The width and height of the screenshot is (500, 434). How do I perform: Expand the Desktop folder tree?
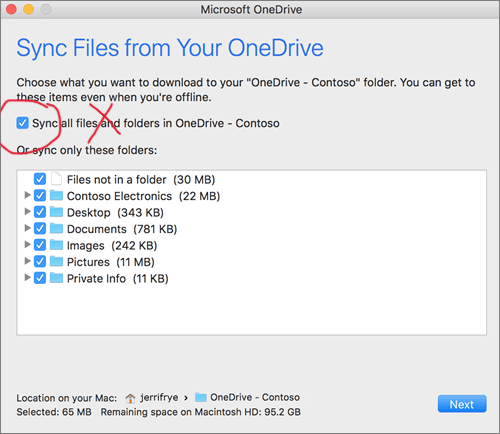pyautogui.click(x=27, y=211)
